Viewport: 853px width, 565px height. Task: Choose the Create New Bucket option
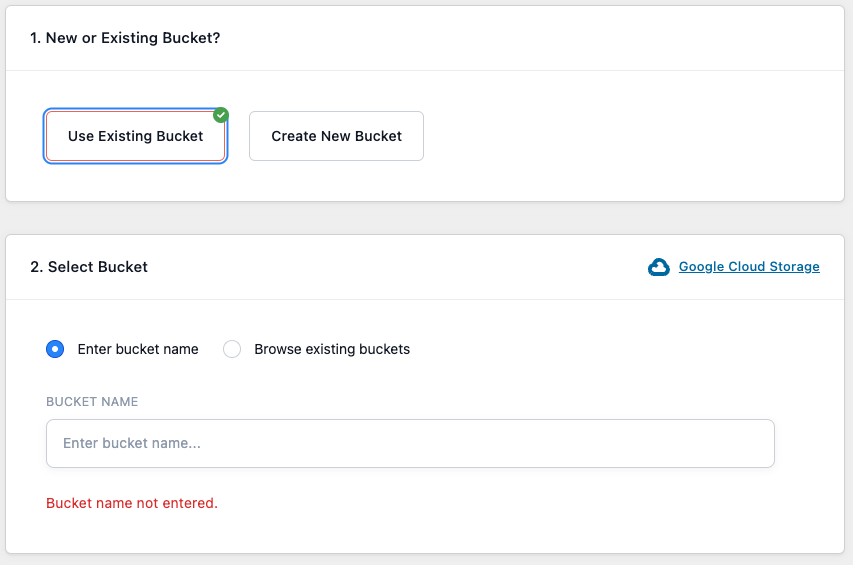click(x=336, y=136)
